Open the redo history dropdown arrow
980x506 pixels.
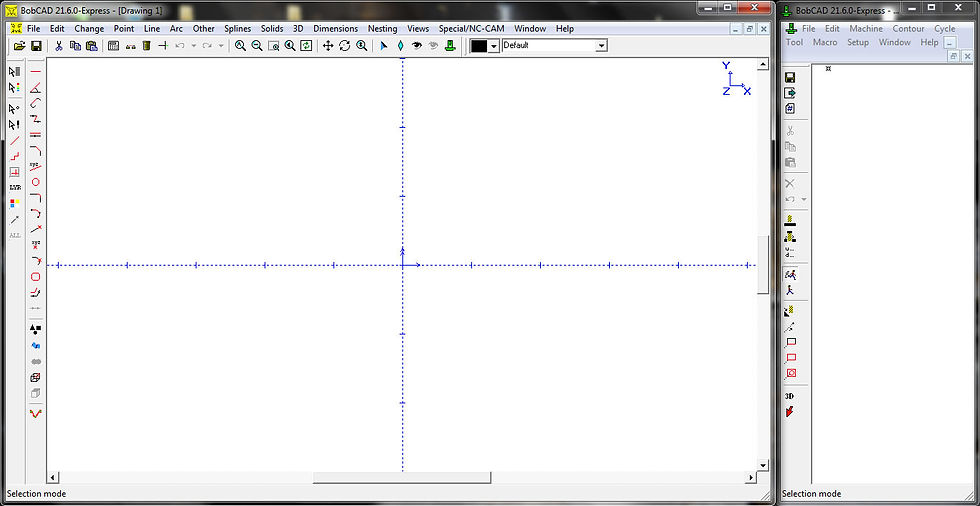[x=221, y=46]
